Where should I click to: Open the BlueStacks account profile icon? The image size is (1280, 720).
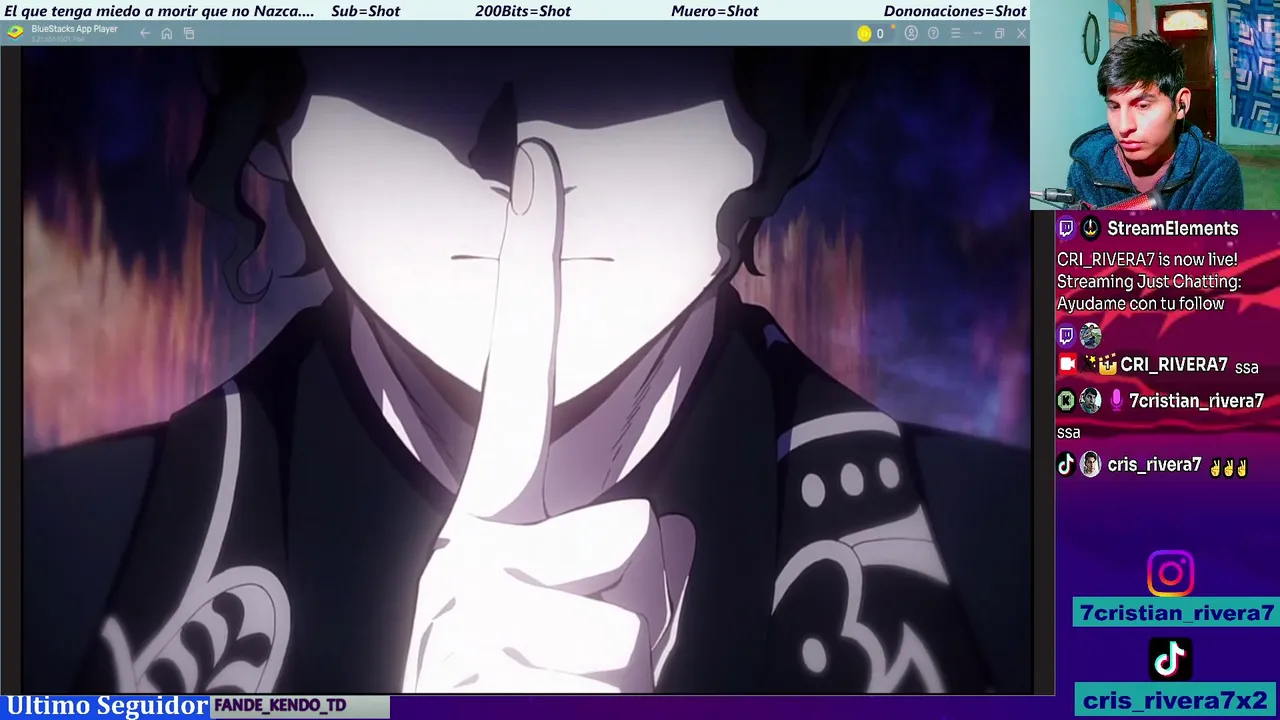point(911,34)
